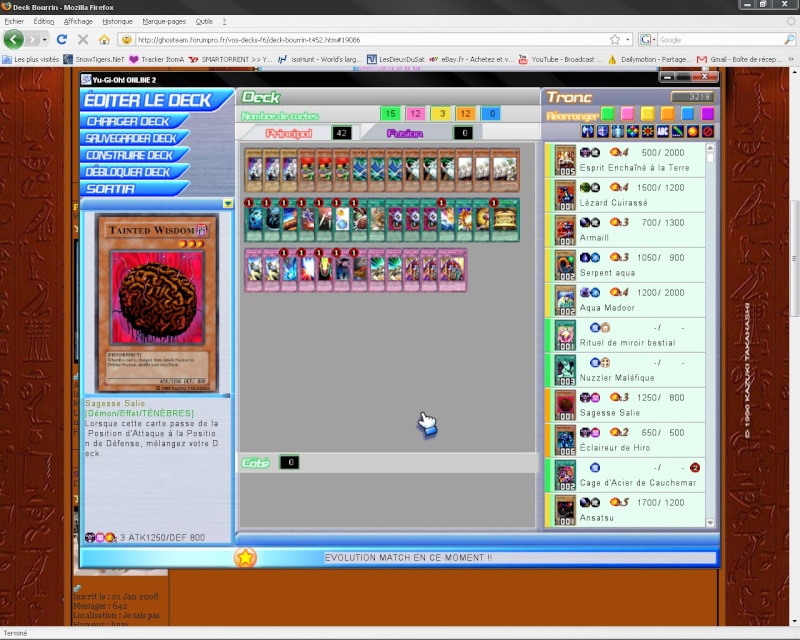Click the orange card count box showing 12
Image resolution: width=800 pixels, height=640 pixels.
coord(465,113)
